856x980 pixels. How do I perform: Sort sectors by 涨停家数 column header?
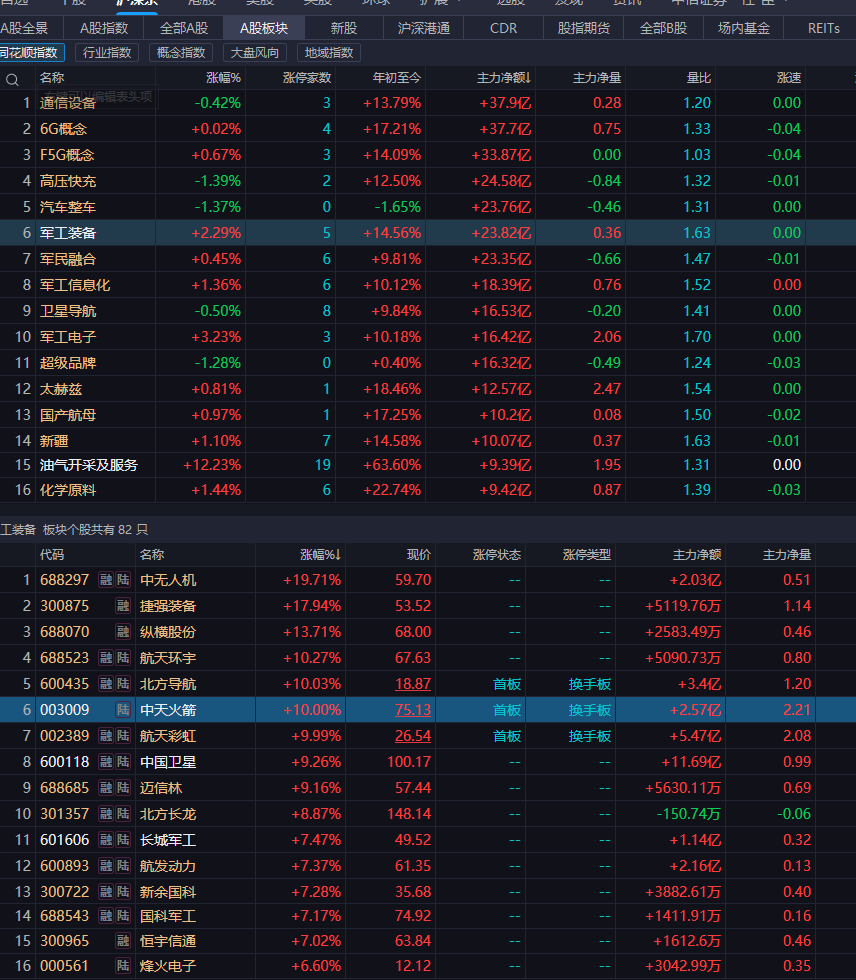click(x=306, y=77)
